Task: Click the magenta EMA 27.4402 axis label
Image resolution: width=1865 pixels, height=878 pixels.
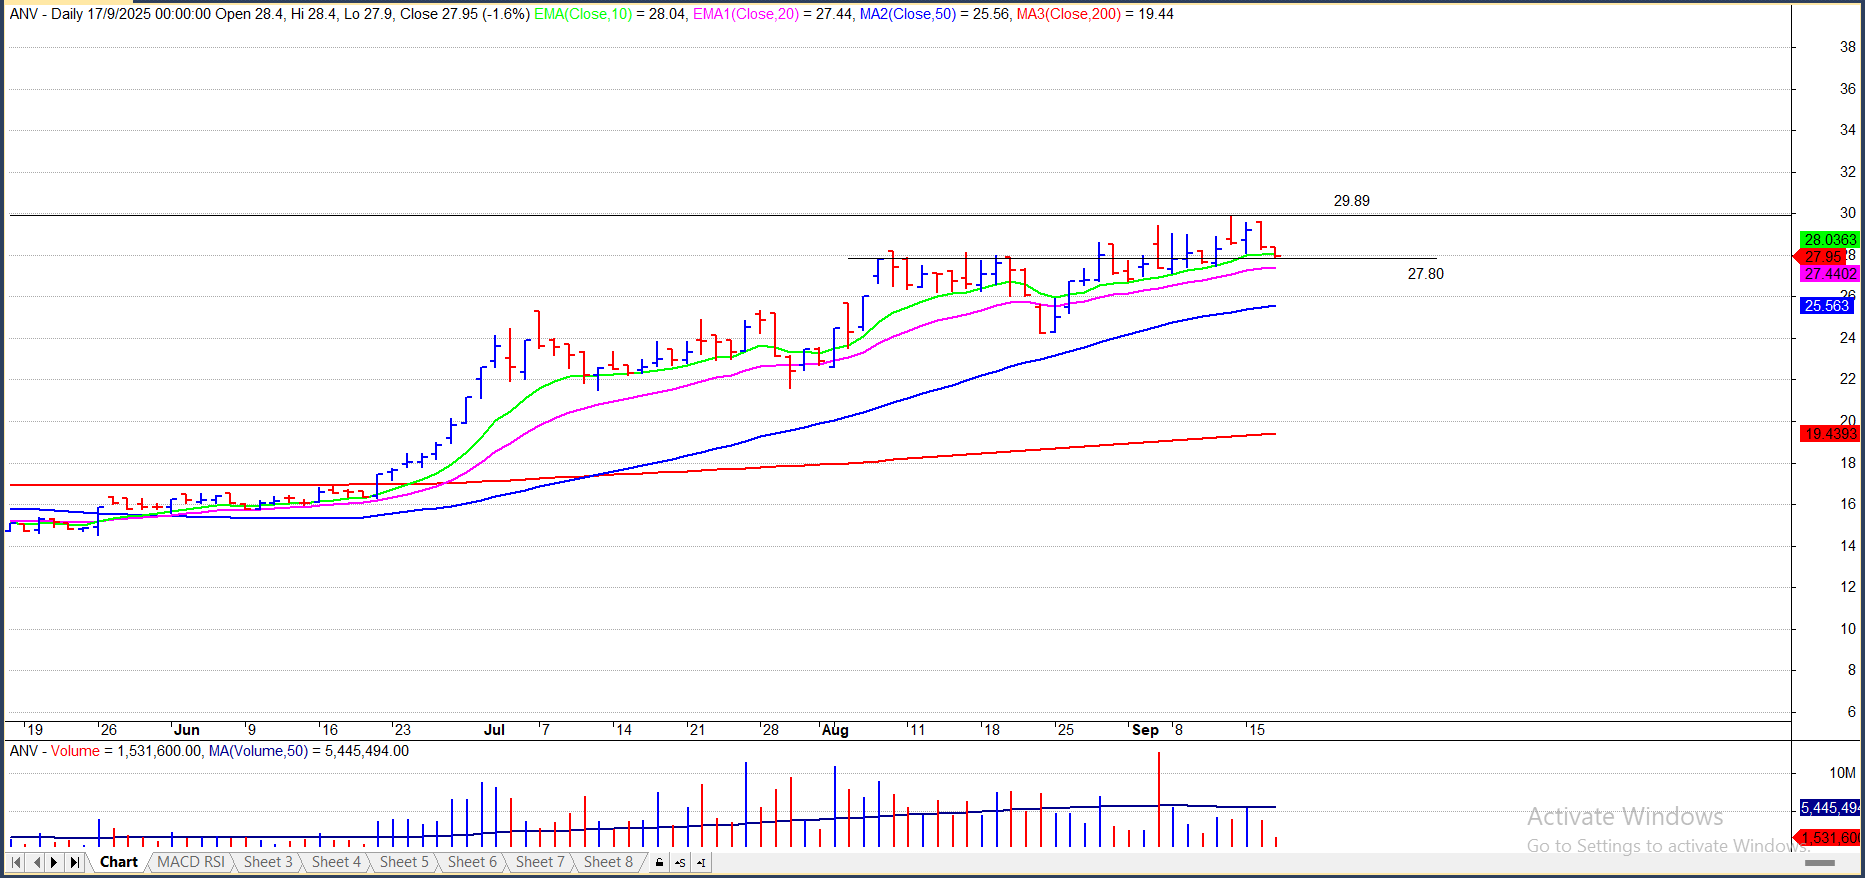Action: (x=1829, y=274)
